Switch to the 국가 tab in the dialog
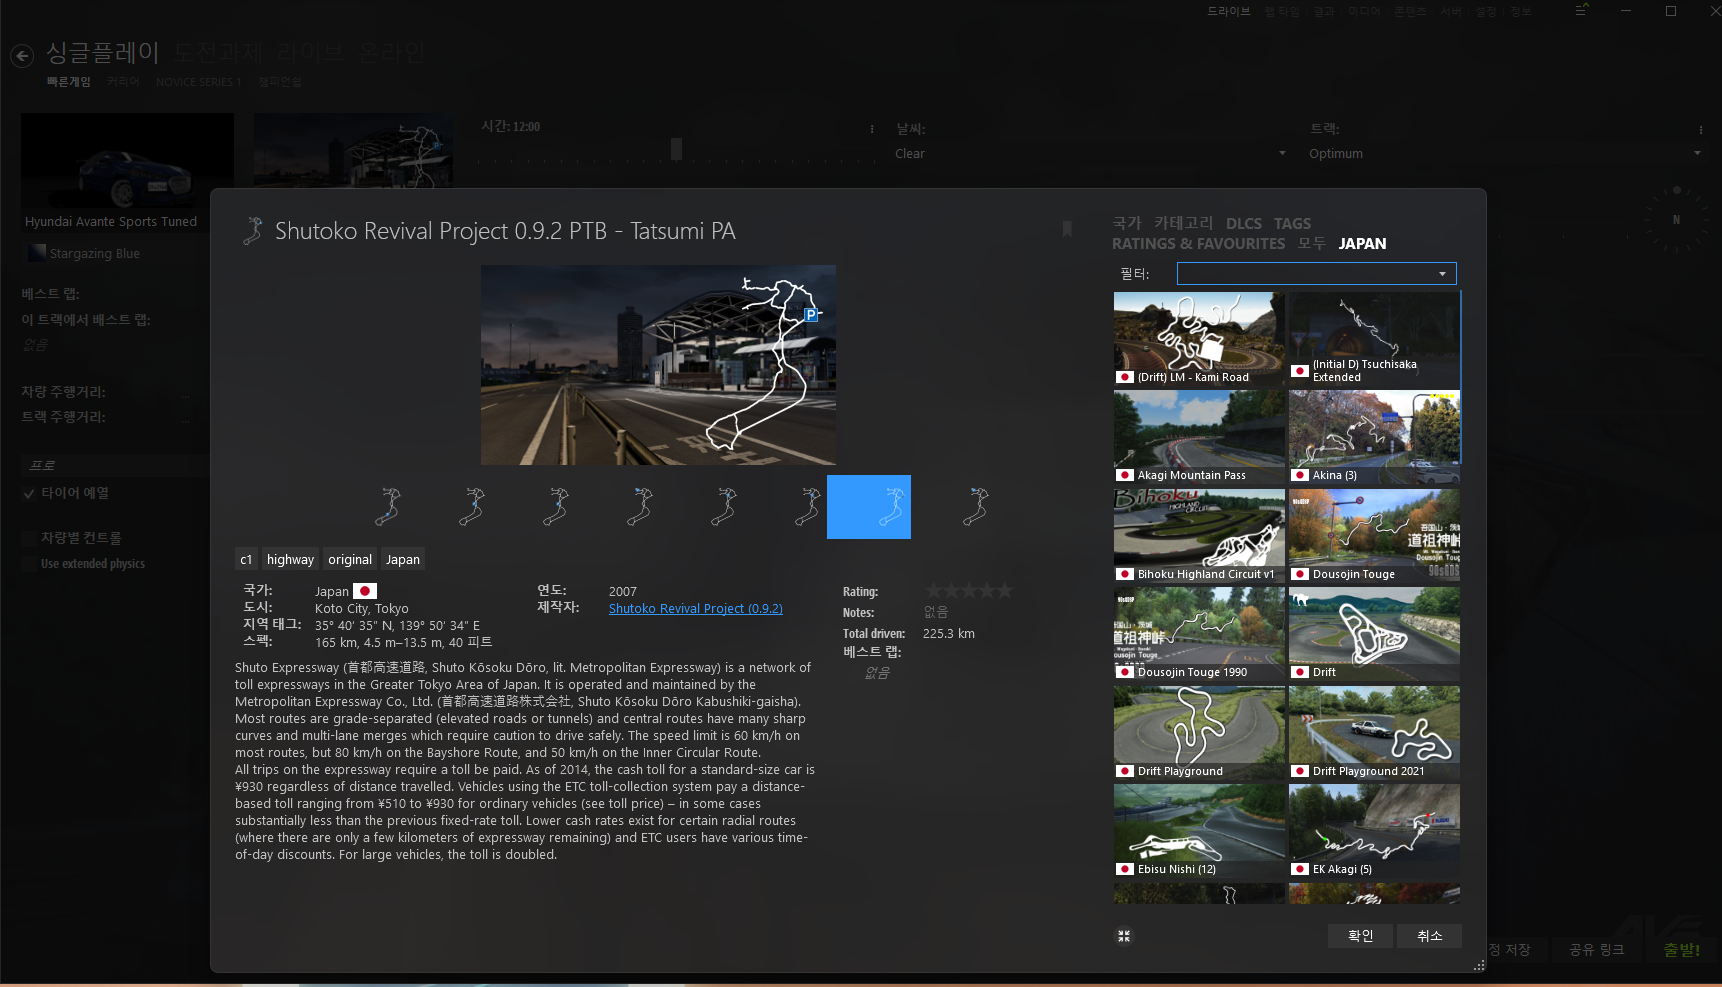1722x987 pixels. tap(1127, 223)
